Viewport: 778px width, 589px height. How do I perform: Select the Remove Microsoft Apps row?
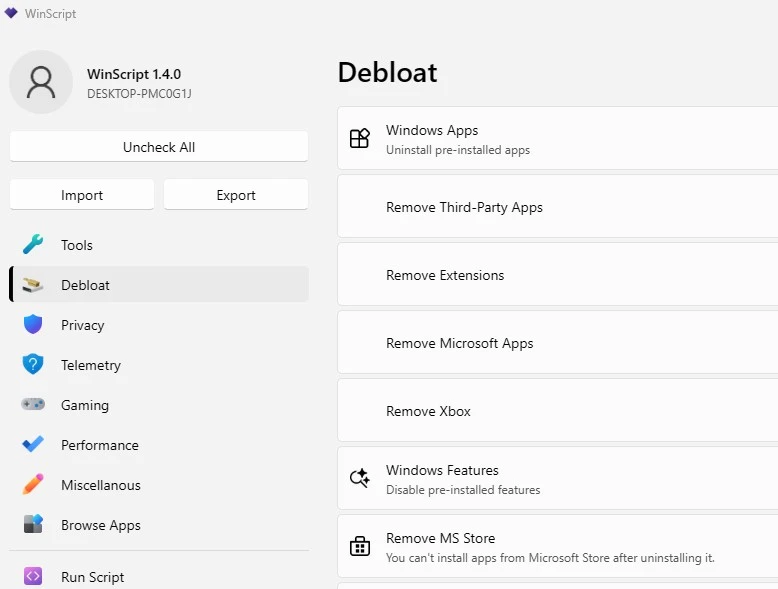(558, 342)
